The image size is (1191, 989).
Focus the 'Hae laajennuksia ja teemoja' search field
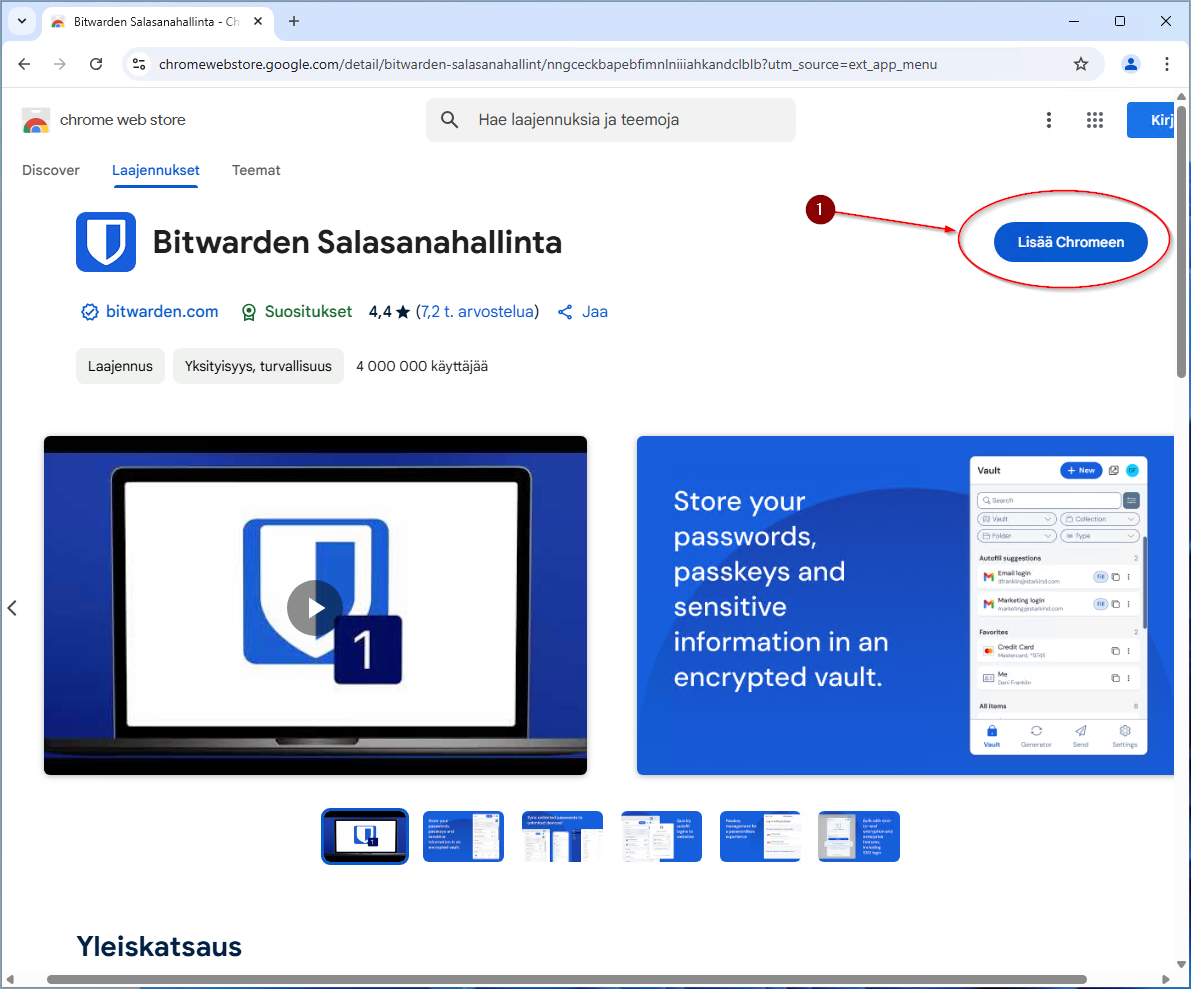611,120
